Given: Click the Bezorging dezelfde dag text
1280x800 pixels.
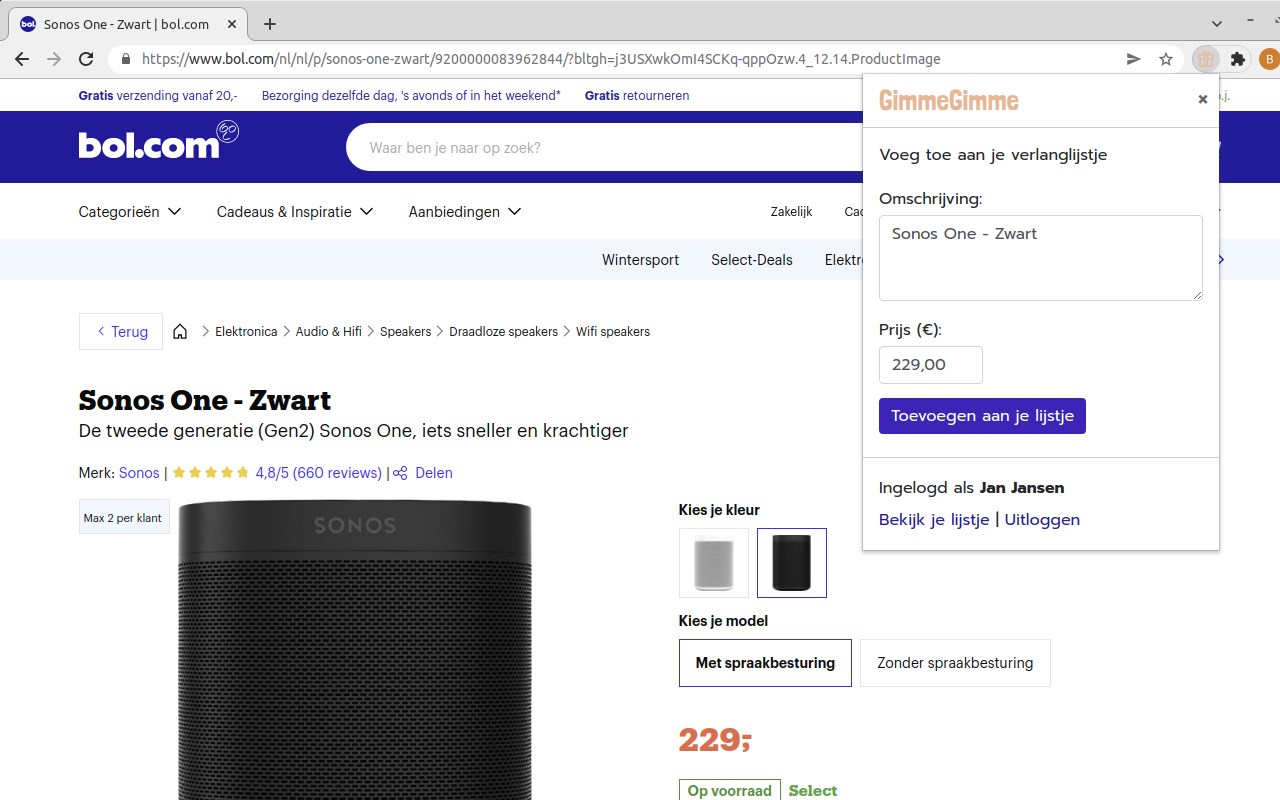Looking at the screenshot, I should click(x=411, y=96).
